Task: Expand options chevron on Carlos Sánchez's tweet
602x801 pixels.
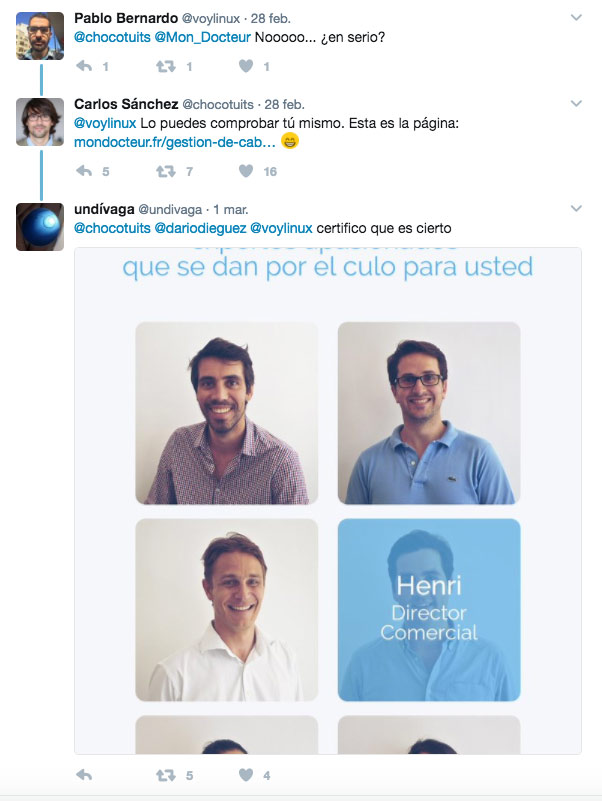Action: click(576, 104)
